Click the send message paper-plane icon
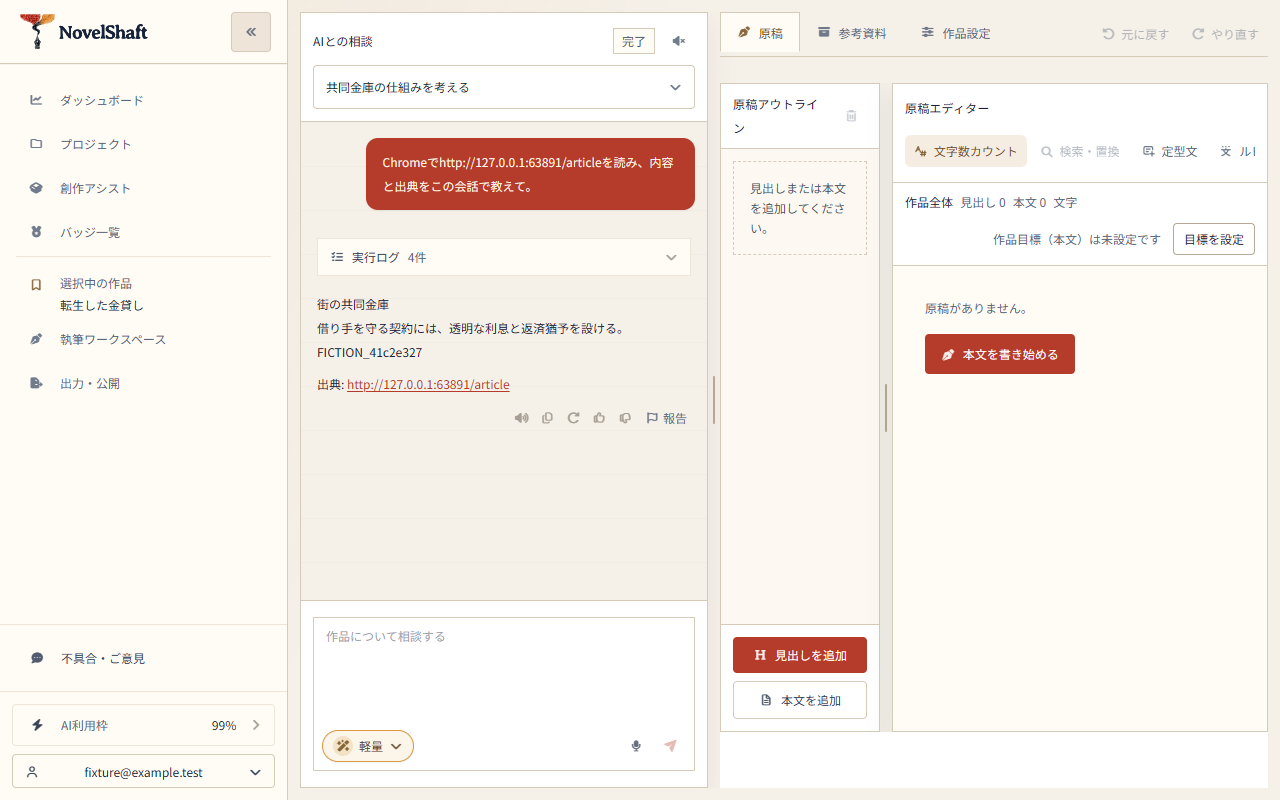Viewport: 1280px width, 800px height. point(671,746)
